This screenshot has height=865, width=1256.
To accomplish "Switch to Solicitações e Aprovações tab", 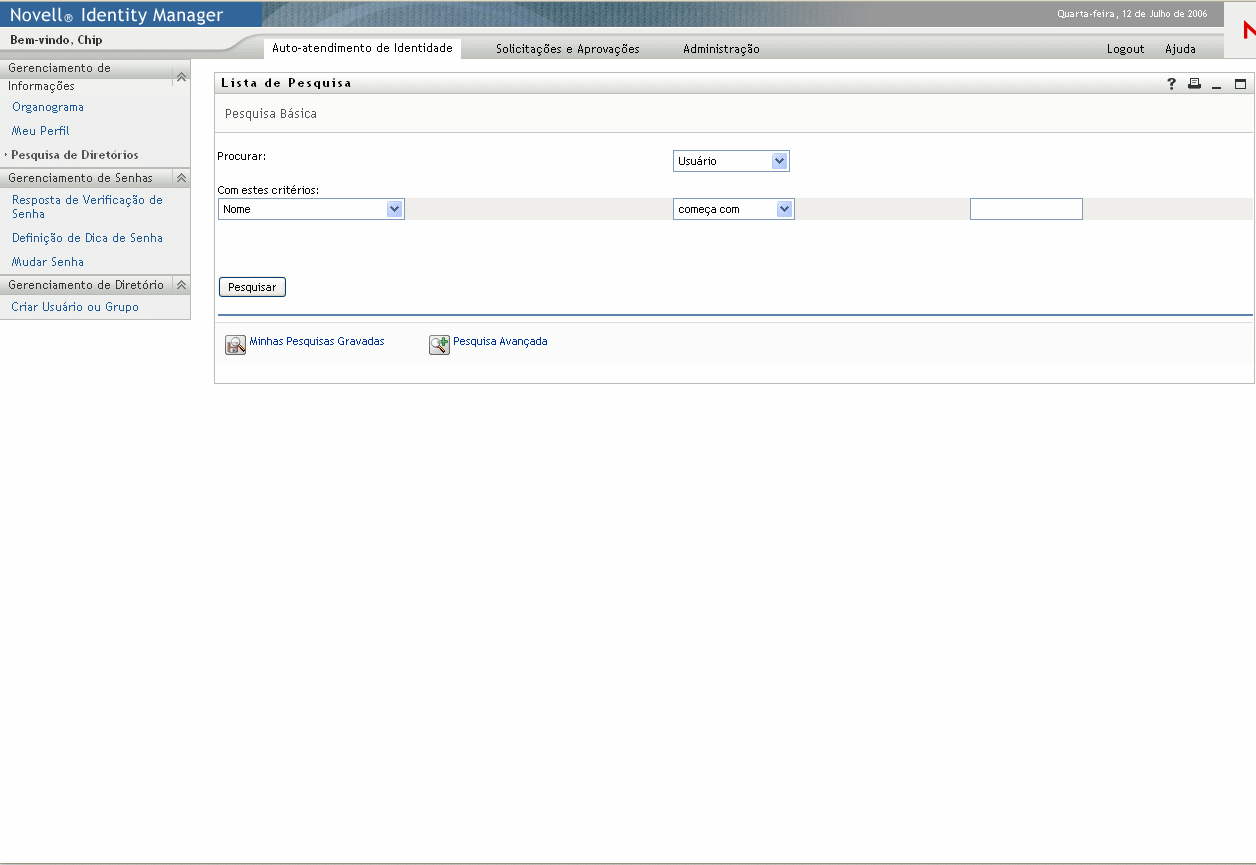I will click(568, 49).
